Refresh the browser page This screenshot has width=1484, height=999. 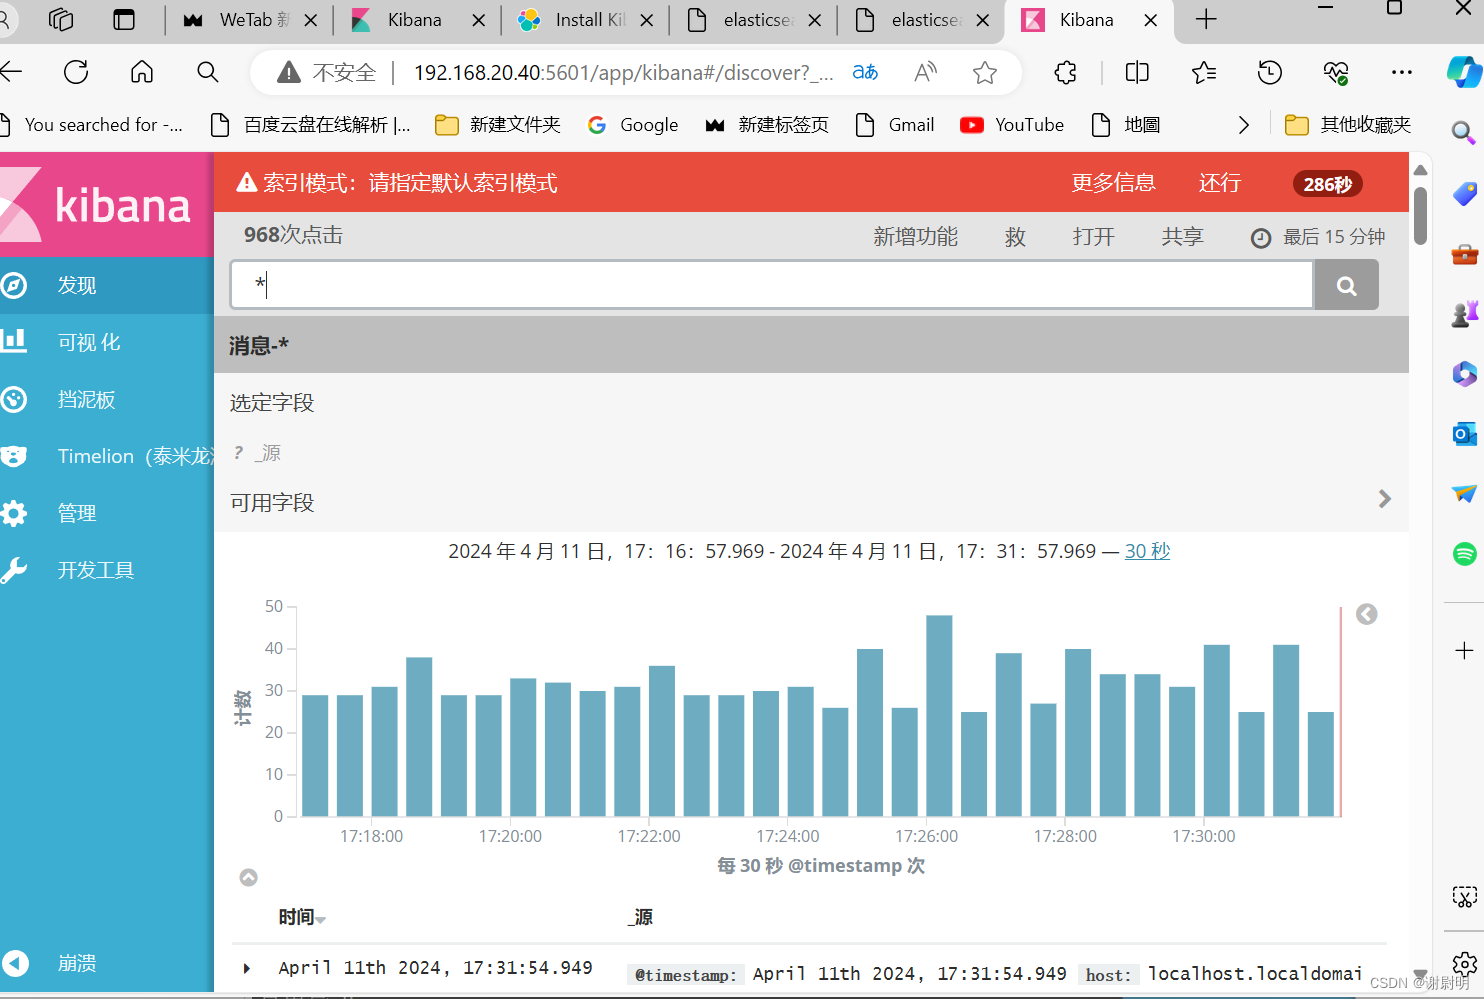76,72
